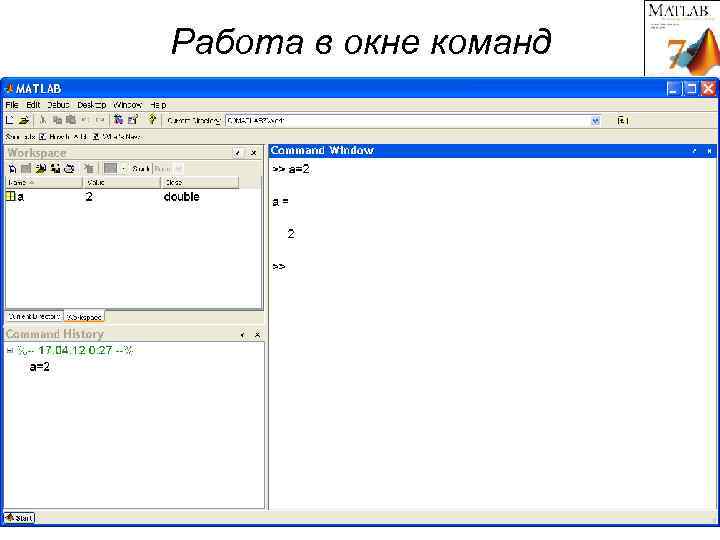This screenshot has width=720, height=540.
Task: Open the Stack Base dropdown
Action: [168, 169]
